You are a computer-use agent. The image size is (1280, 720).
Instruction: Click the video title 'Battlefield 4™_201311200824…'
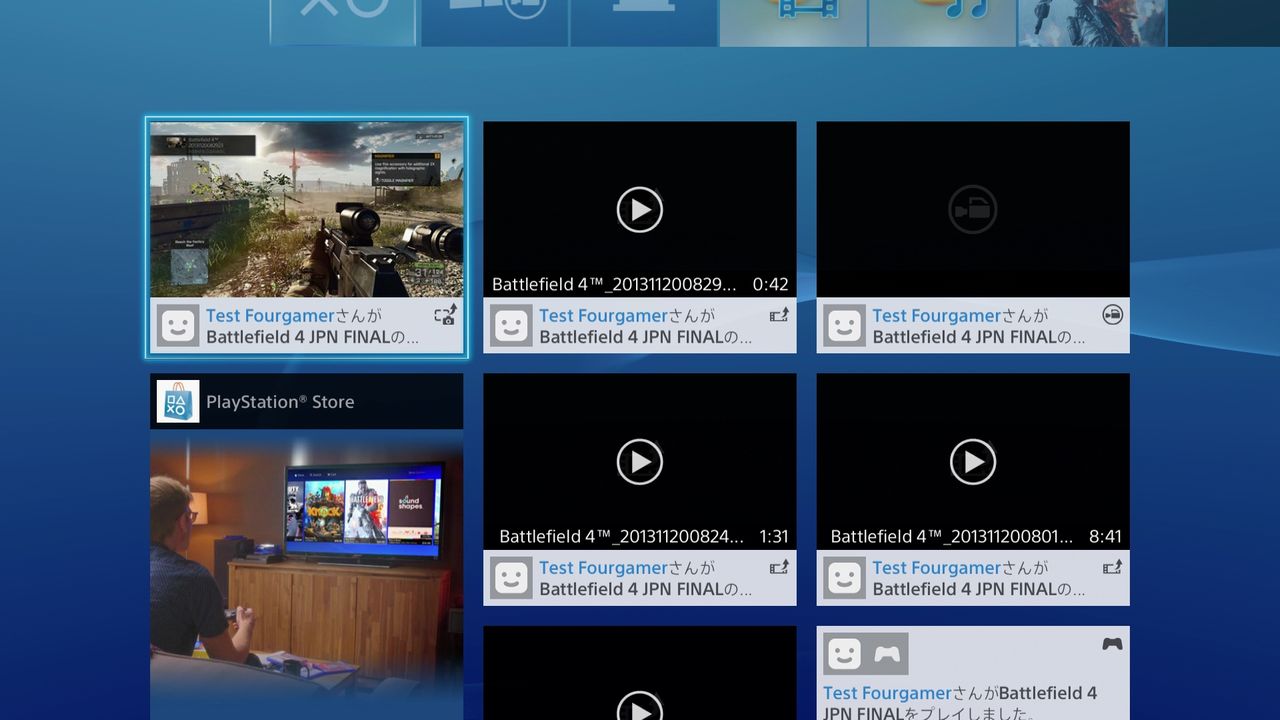(x=622, y=536)
